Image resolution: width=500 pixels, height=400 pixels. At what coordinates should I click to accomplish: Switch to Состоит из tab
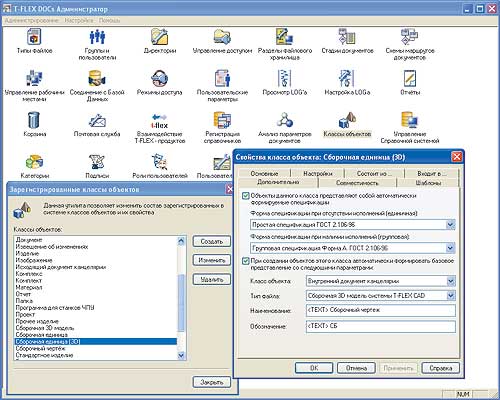[374, 173]
